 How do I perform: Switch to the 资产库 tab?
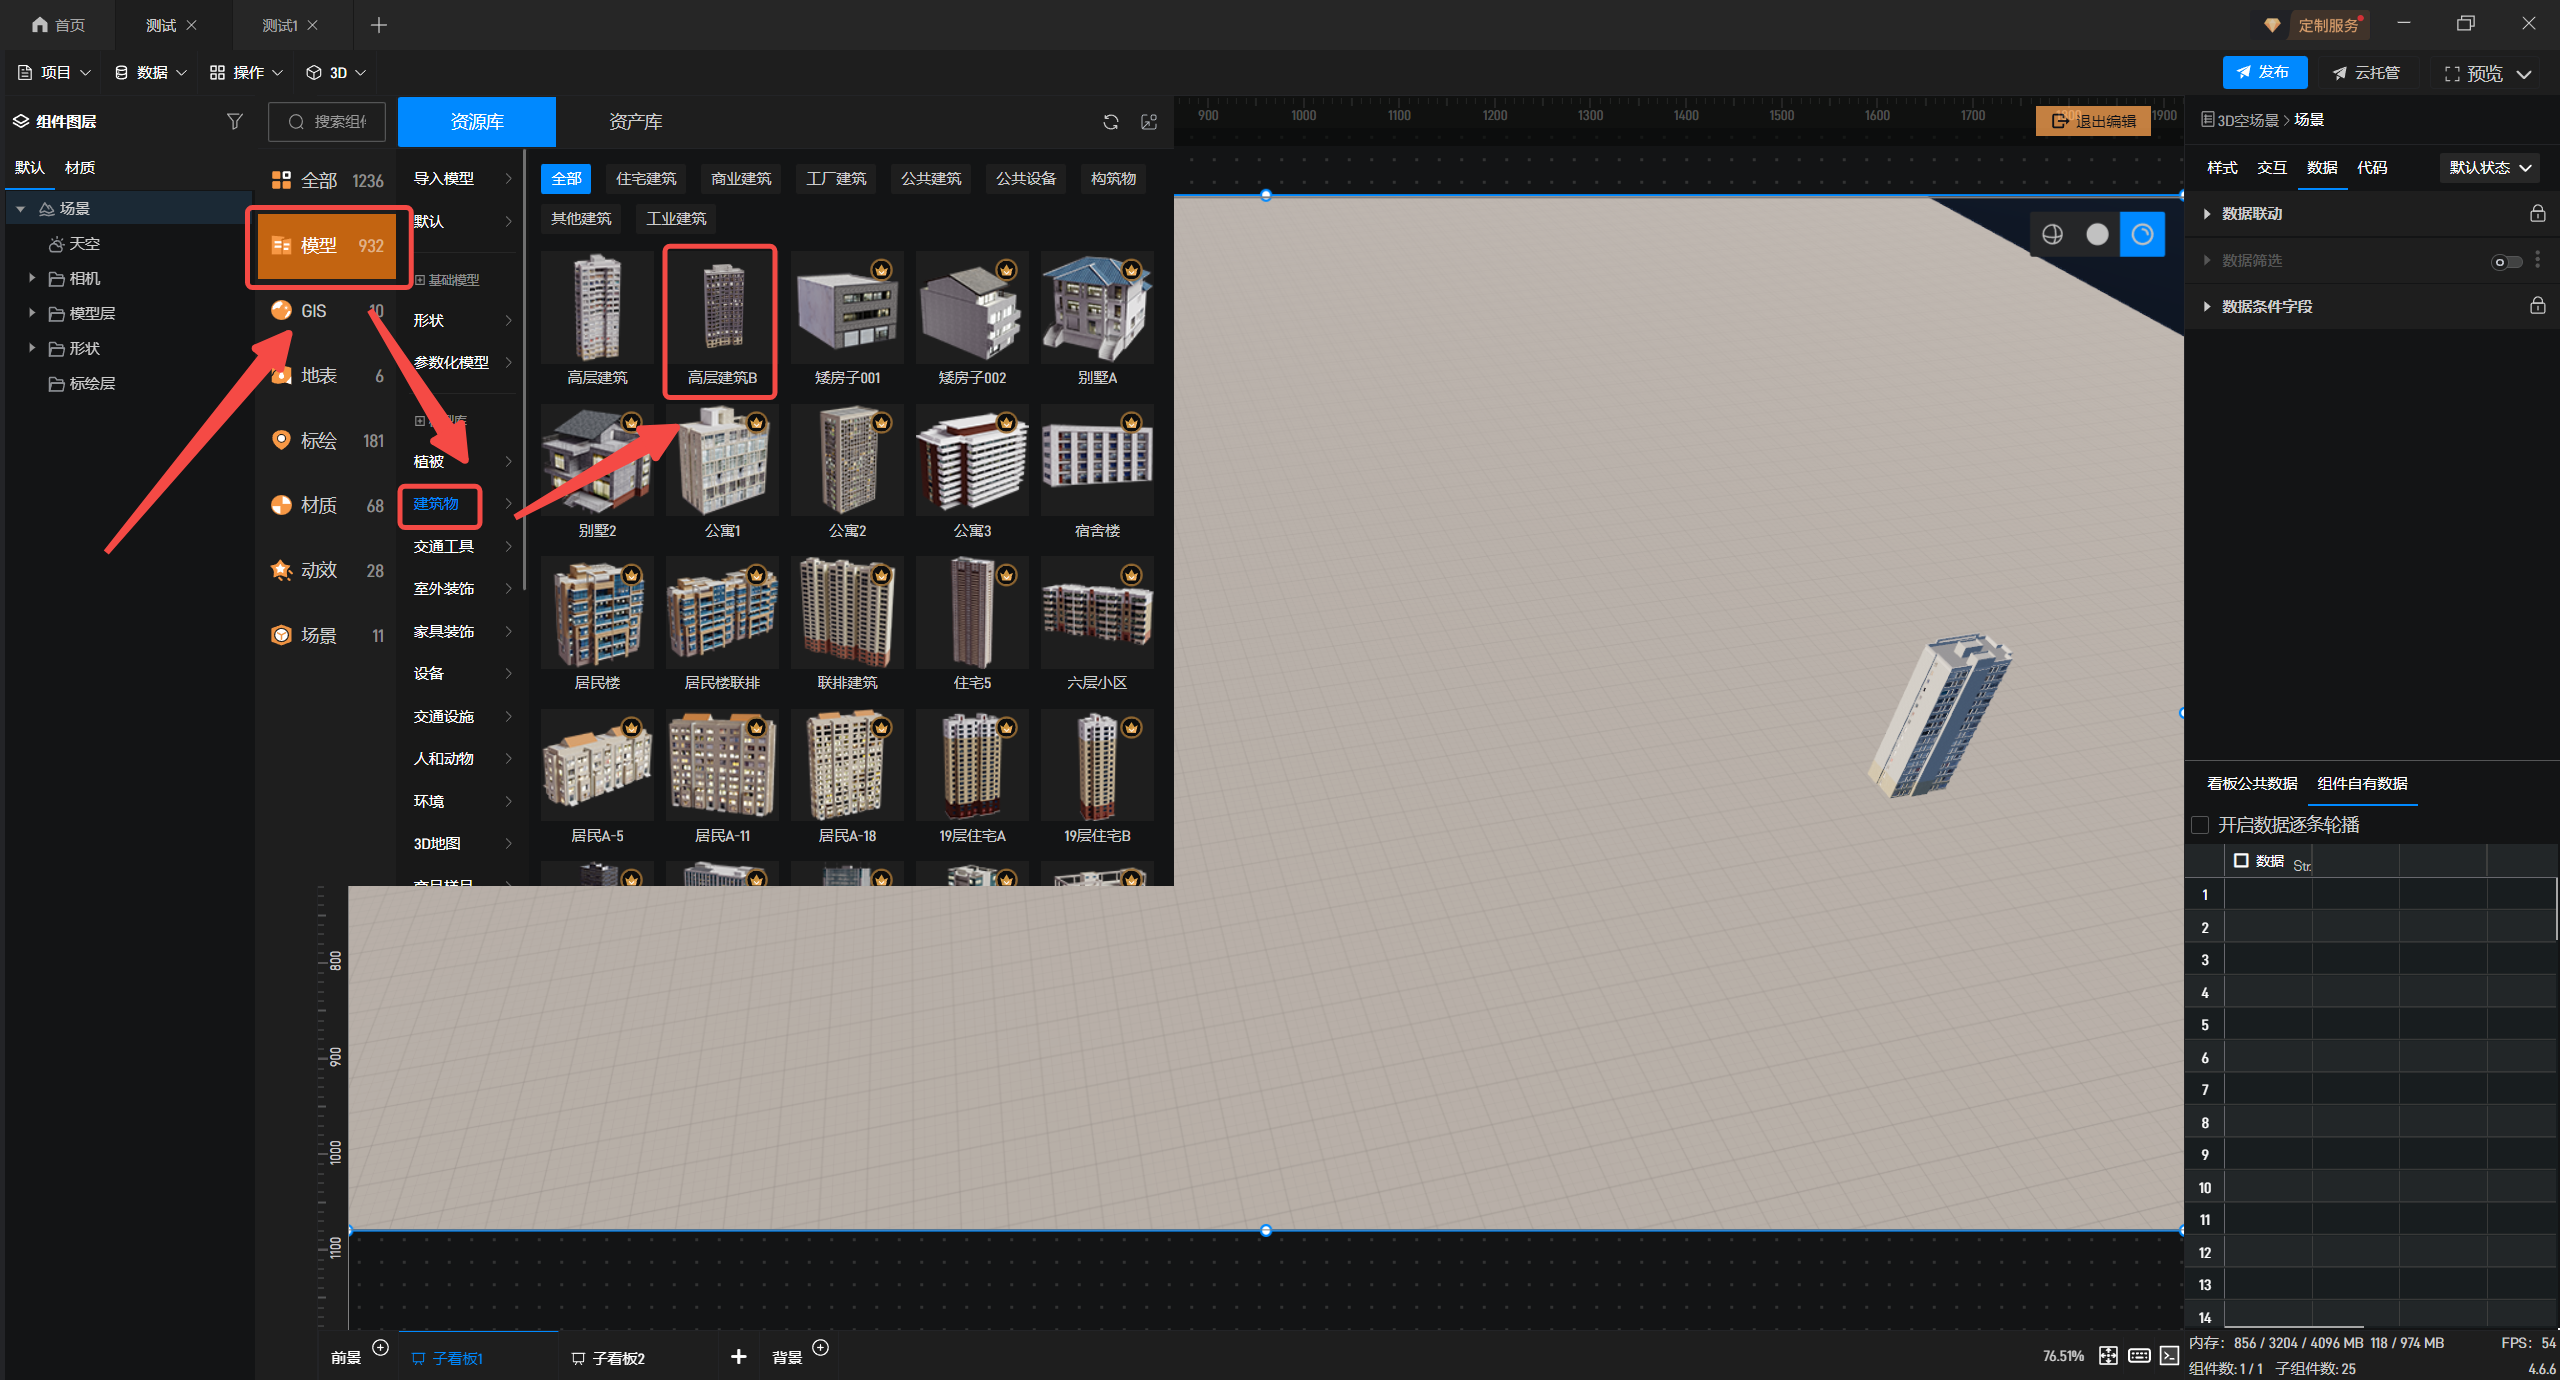(635, 122)
